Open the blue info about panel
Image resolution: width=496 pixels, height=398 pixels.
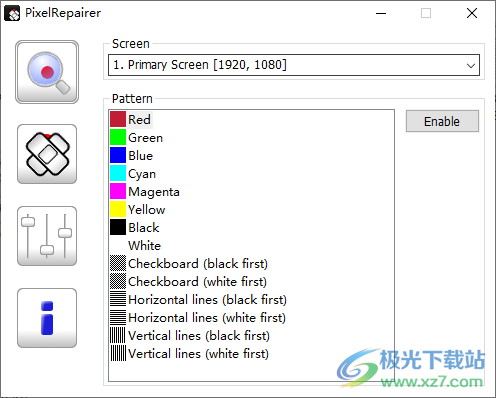[x=47, y=318]
